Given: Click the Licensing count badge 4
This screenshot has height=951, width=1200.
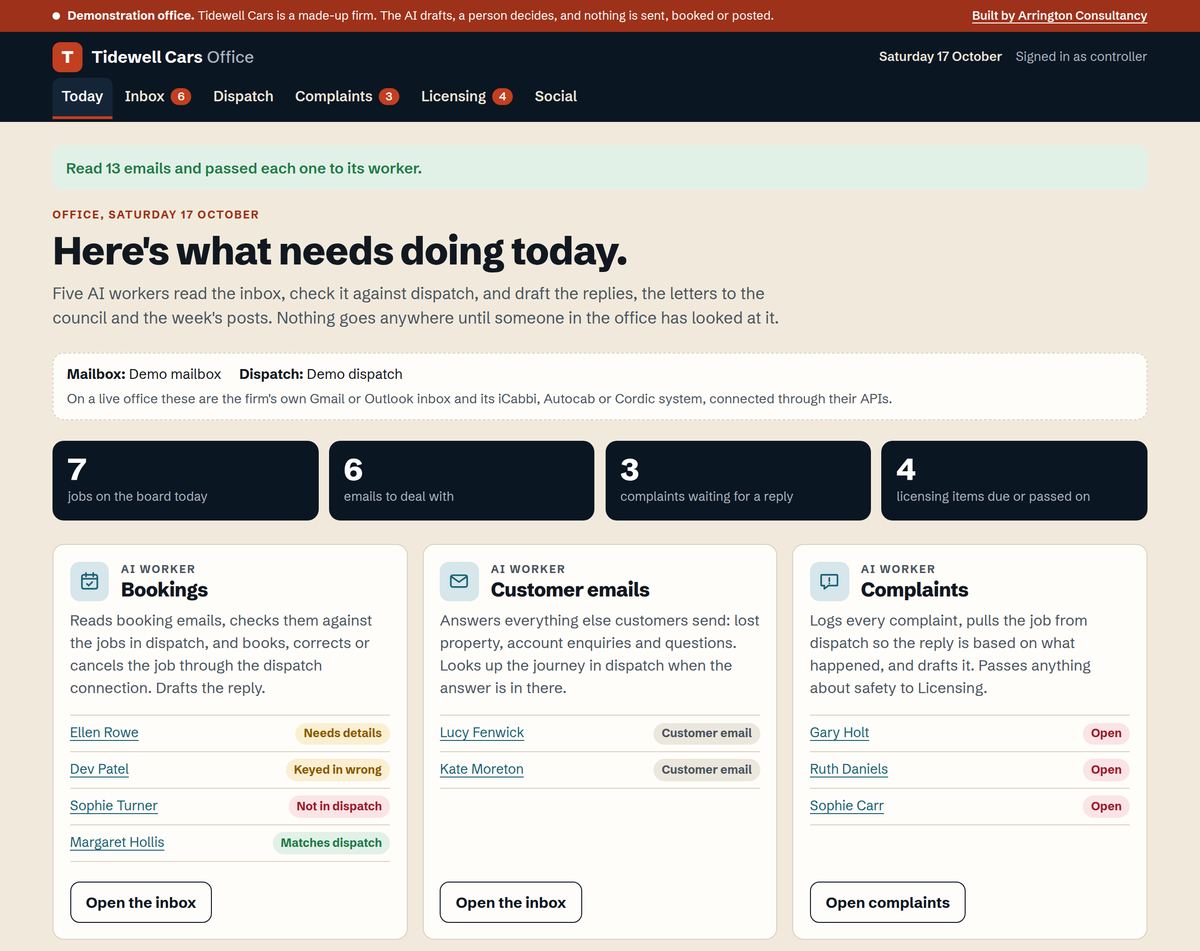Looking at the screenshot, I should click(x=503, y=97).
